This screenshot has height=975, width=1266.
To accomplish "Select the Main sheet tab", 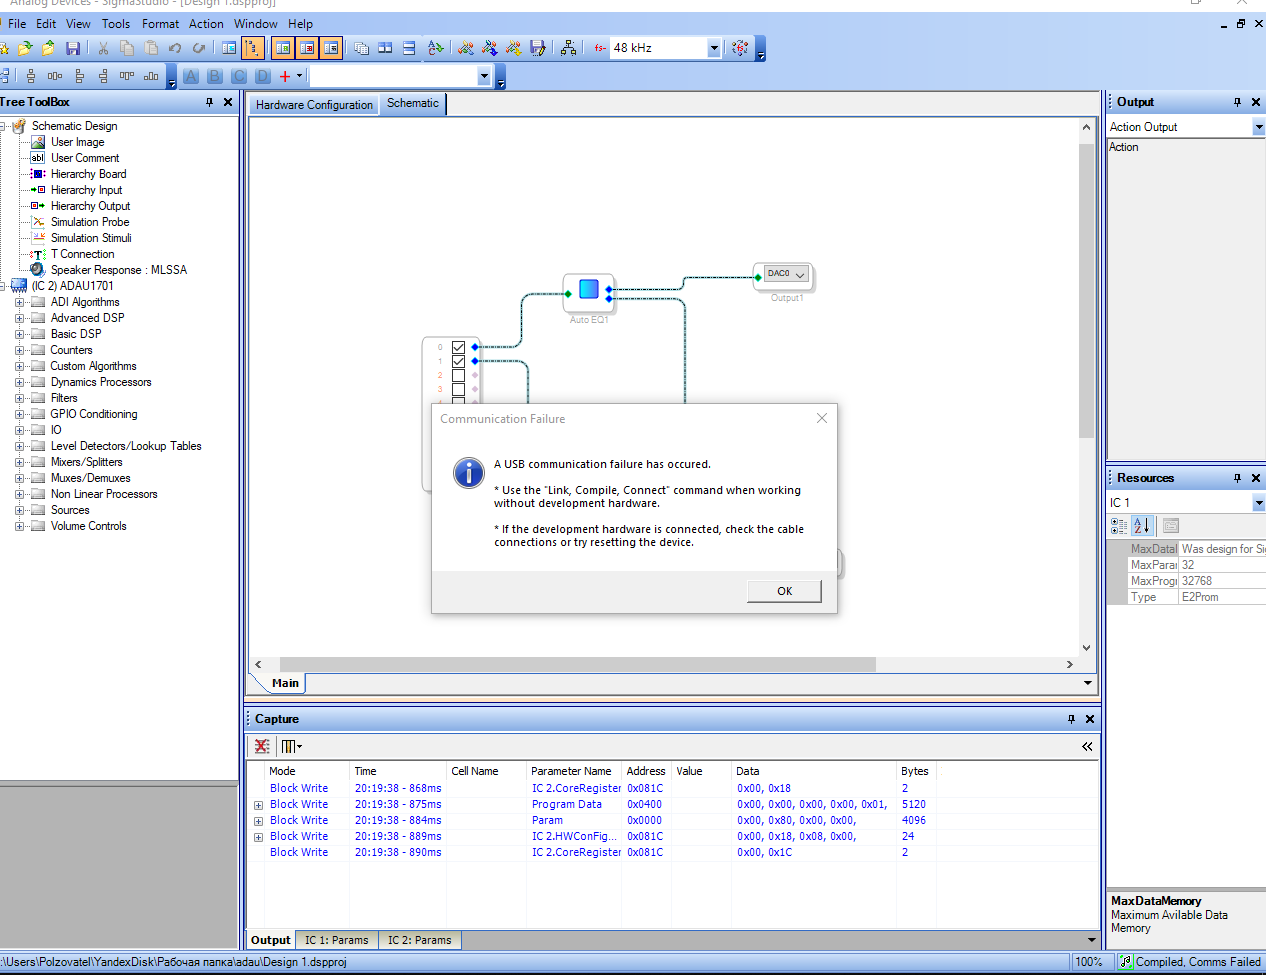I will (x=285, y=683).
